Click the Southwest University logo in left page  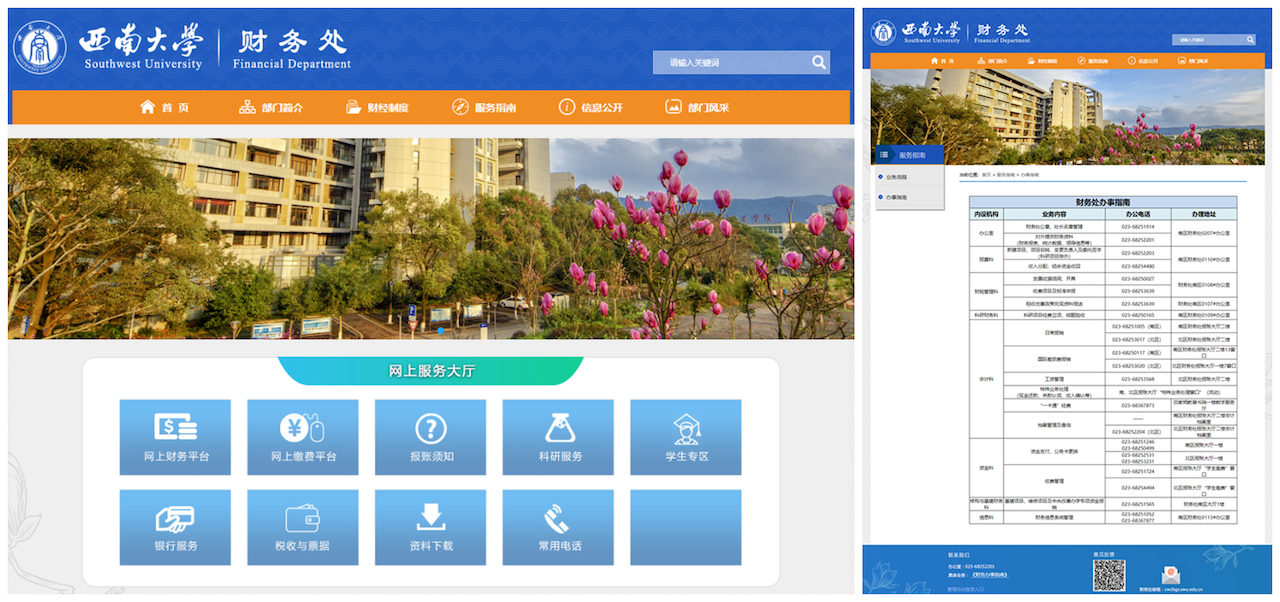[x=40, y=48]
